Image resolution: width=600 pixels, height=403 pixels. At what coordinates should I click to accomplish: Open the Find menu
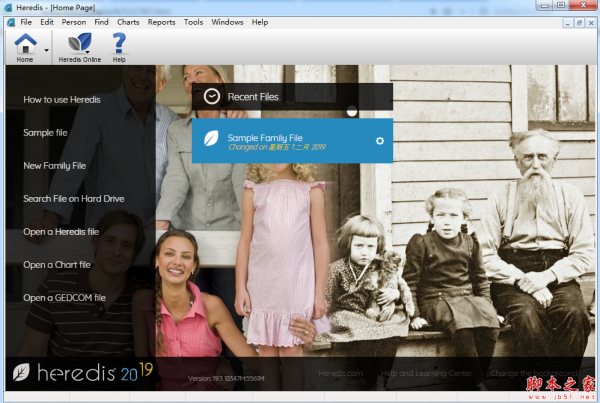coord(101,22)
